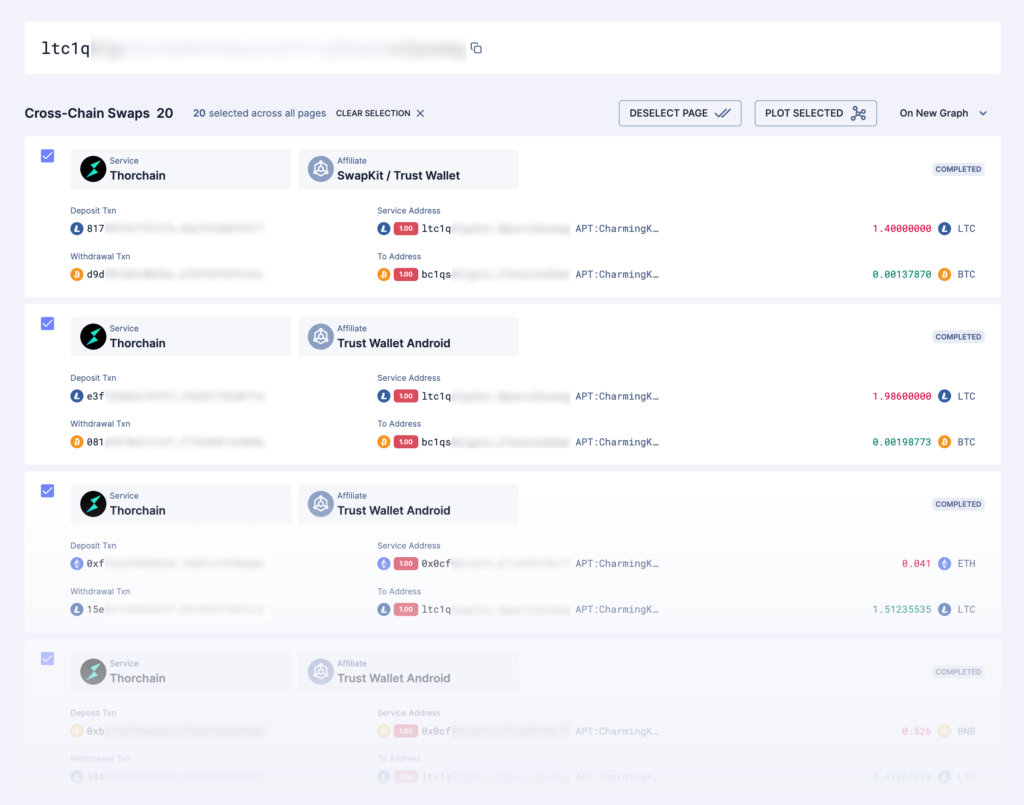The height and width of the screenshot is (805, 1024).
Task: Click Completed status on SwapKit / Trust Wallet swap
Action: click(x=958, y=169)
